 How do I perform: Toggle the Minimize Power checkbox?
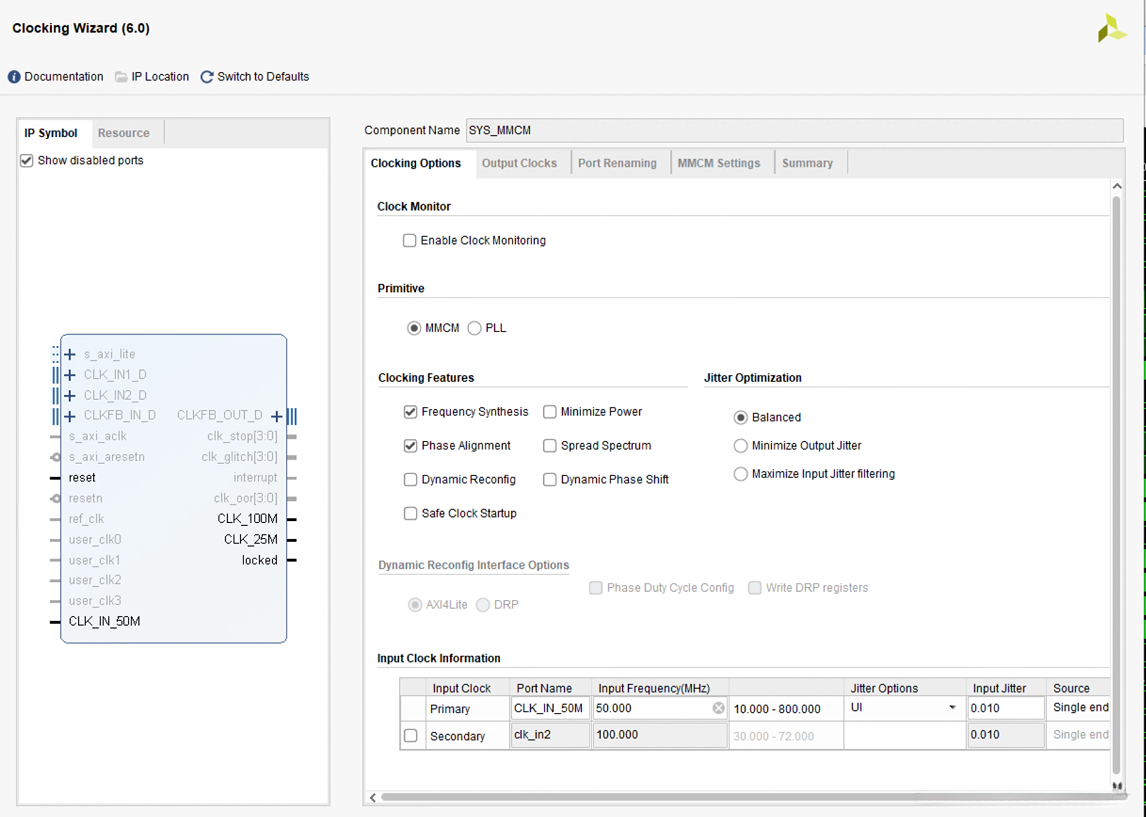[x=550, y=412]
